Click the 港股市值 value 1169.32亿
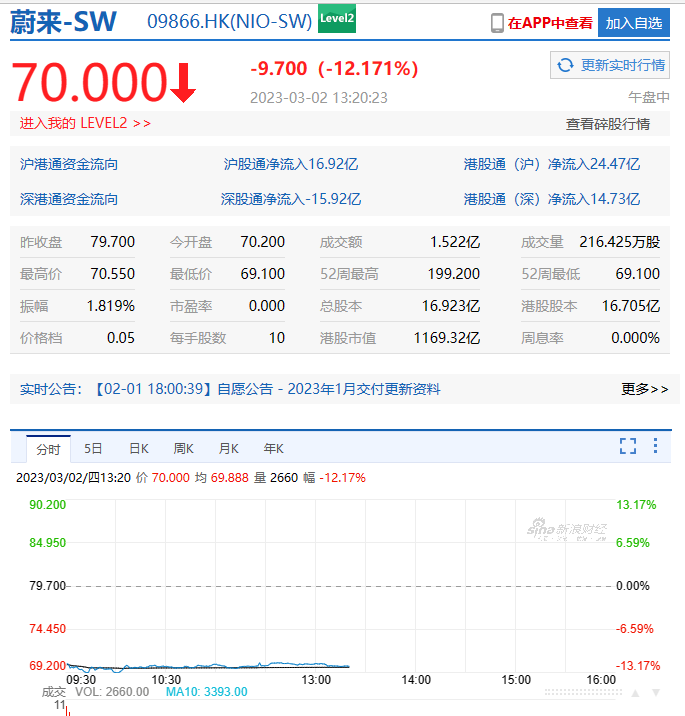 click(447, 338)
